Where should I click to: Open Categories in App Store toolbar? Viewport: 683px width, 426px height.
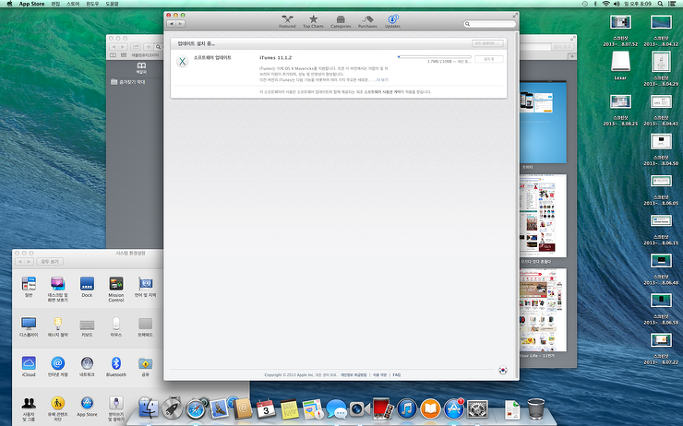click(x=341, y=21)
